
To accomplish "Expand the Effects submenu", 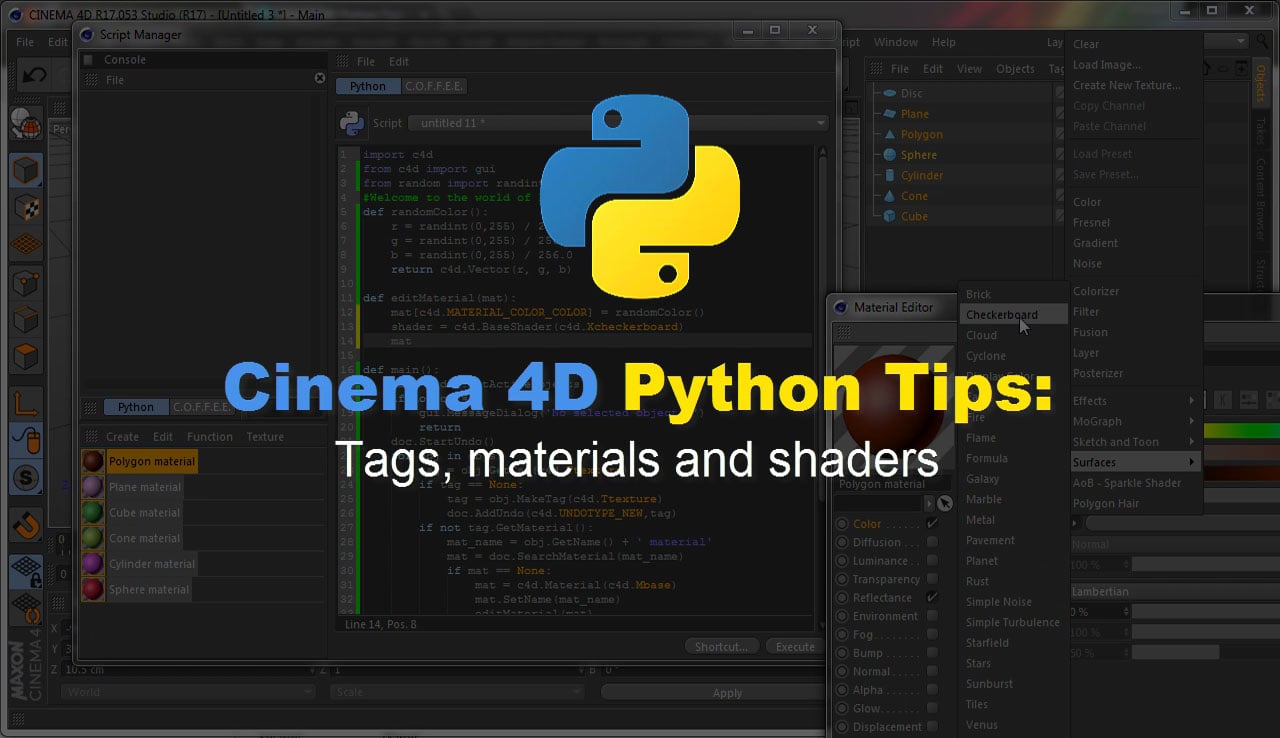I will point(1133,401).
